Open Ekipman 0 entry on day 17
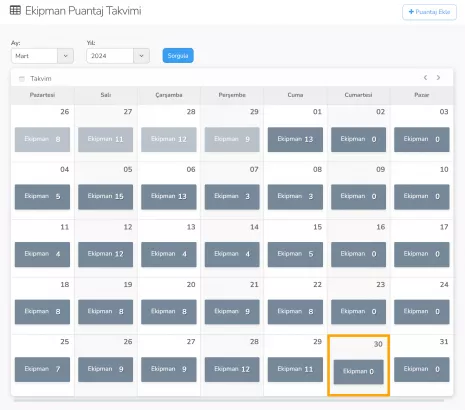Viewport: 465px width, 410px height. tap(422, 254)
